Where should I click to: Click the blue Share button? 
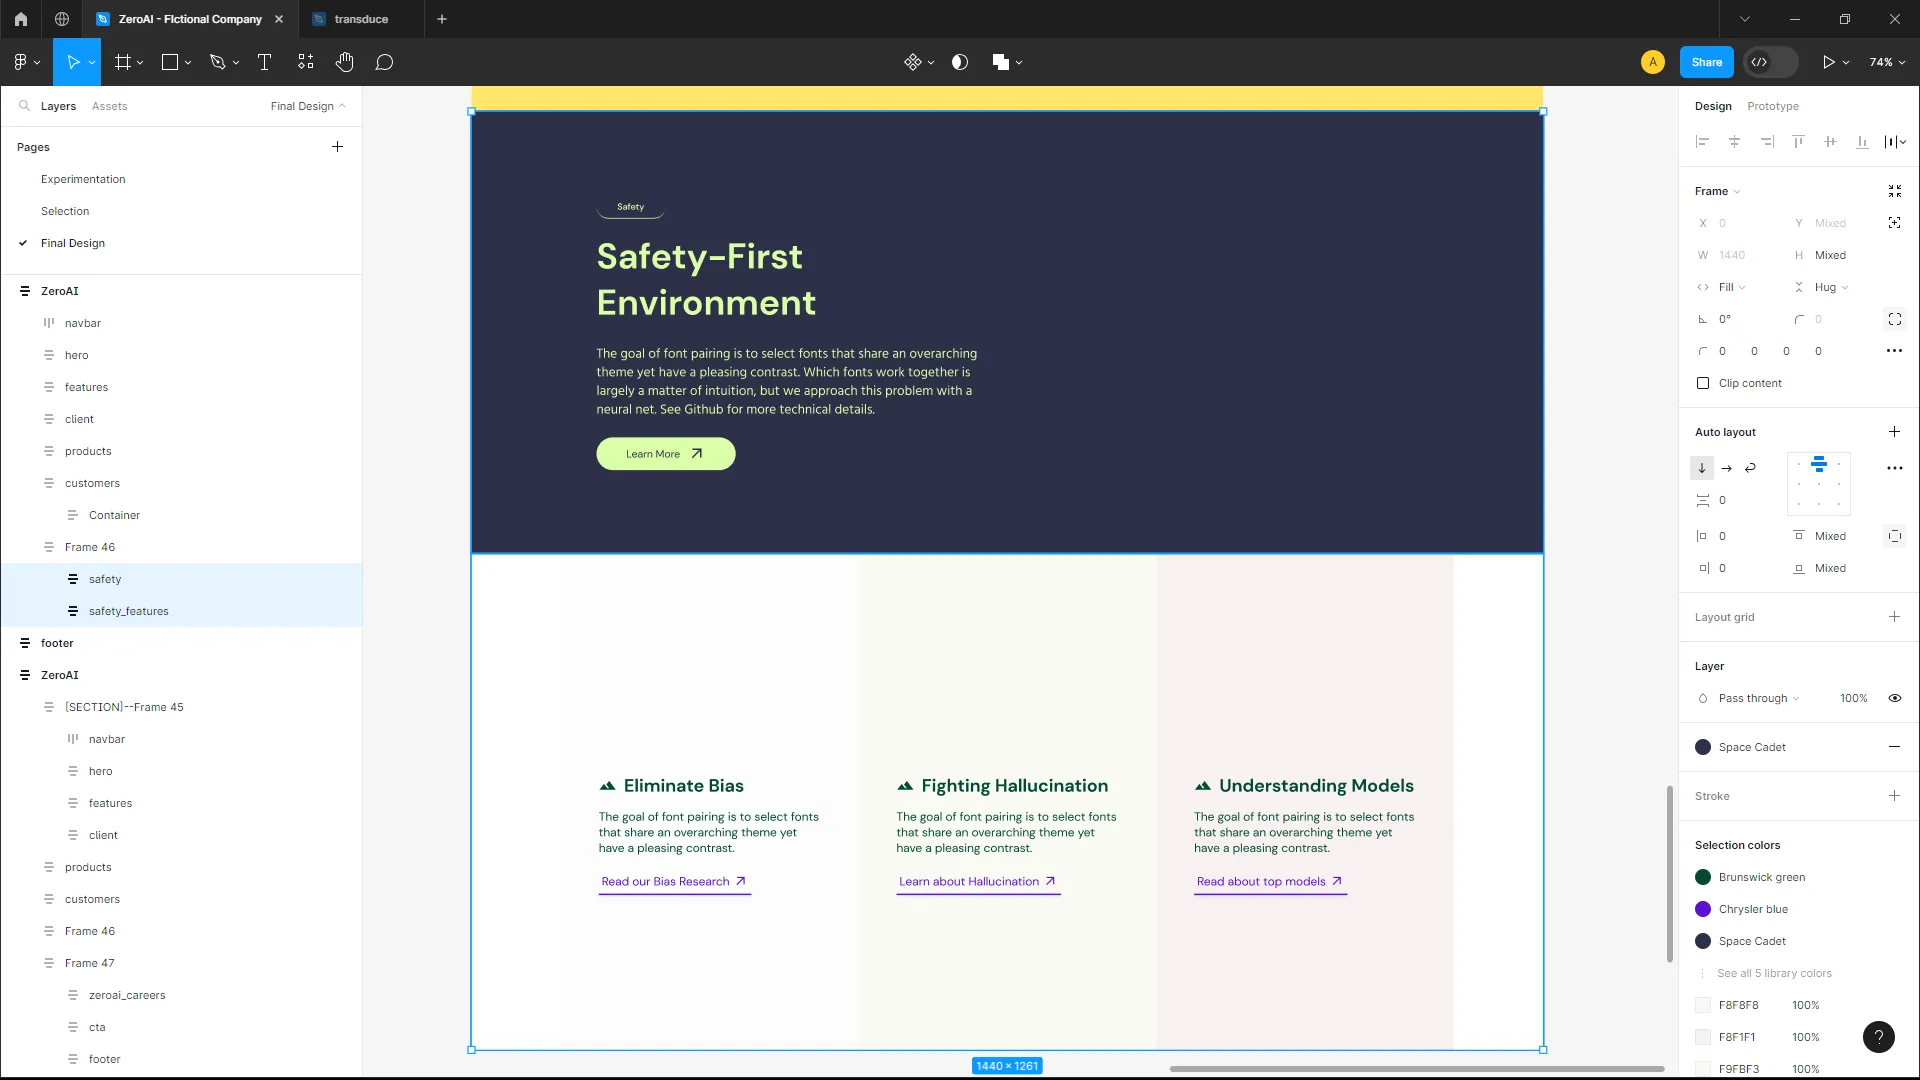tap(1706, 62)
